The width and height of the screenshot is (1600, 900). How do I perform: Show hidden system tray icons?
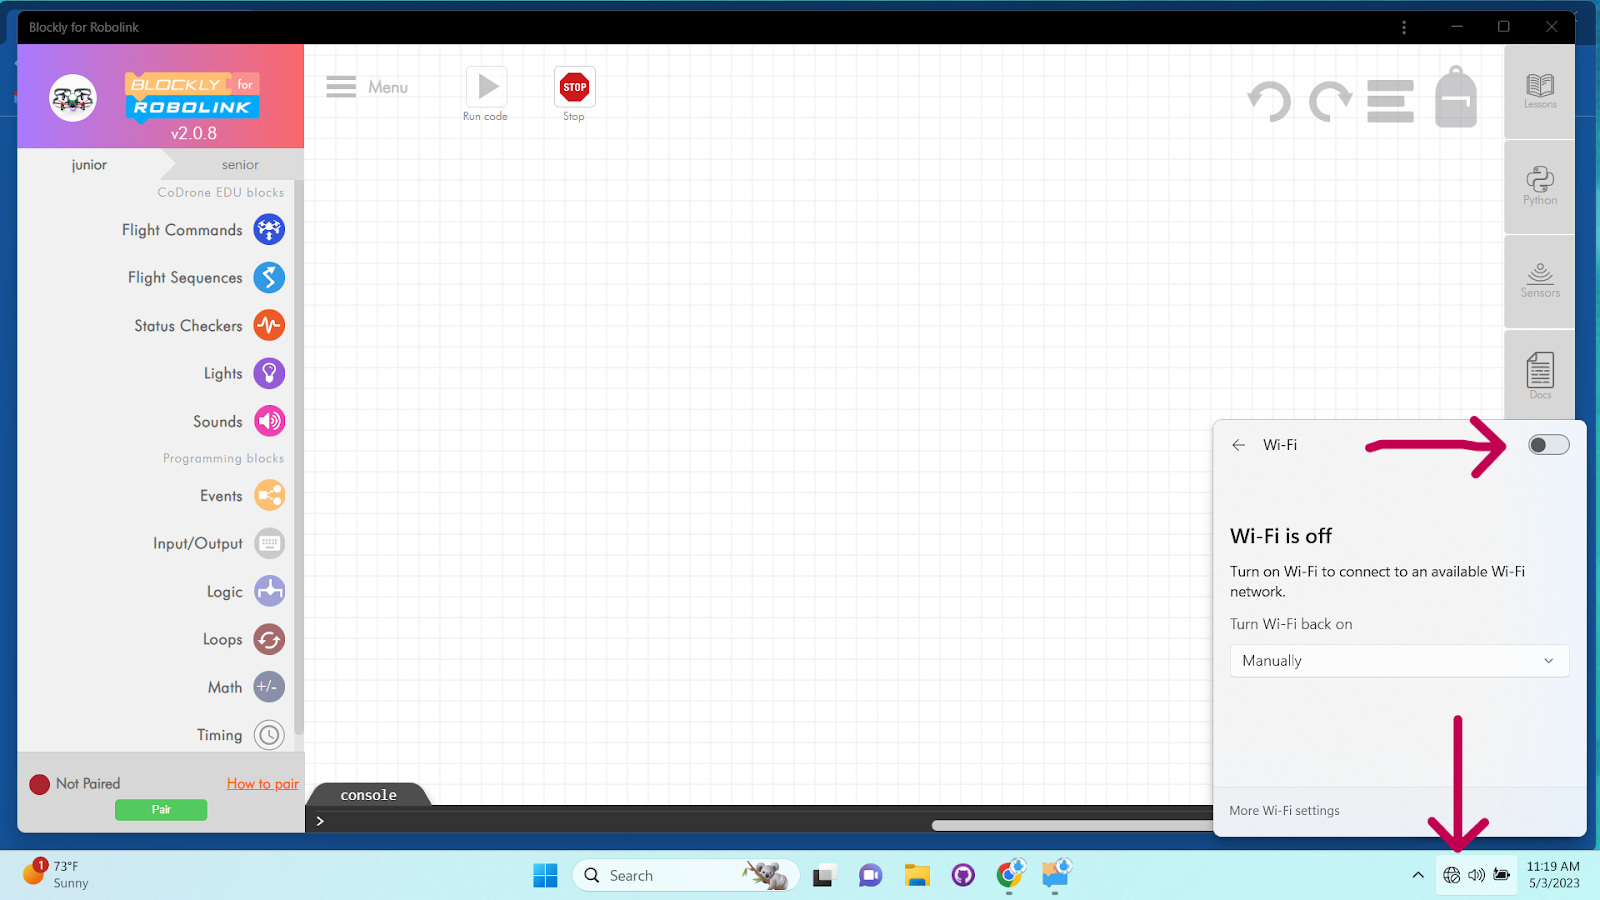(x=1418, y=876)
